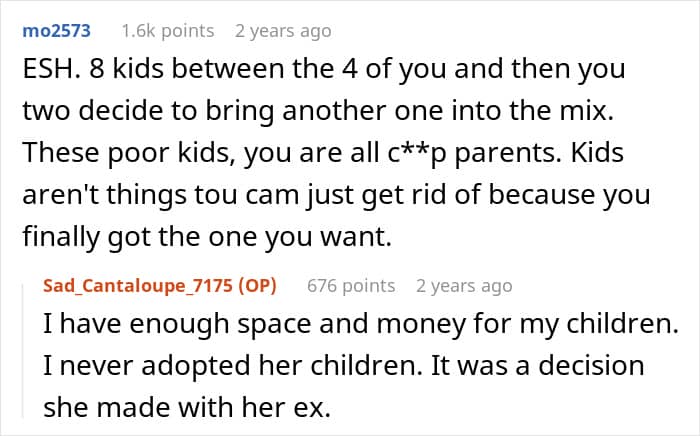
Task: Click the line 'she made with her ex.'
Action: click(187, 407)
